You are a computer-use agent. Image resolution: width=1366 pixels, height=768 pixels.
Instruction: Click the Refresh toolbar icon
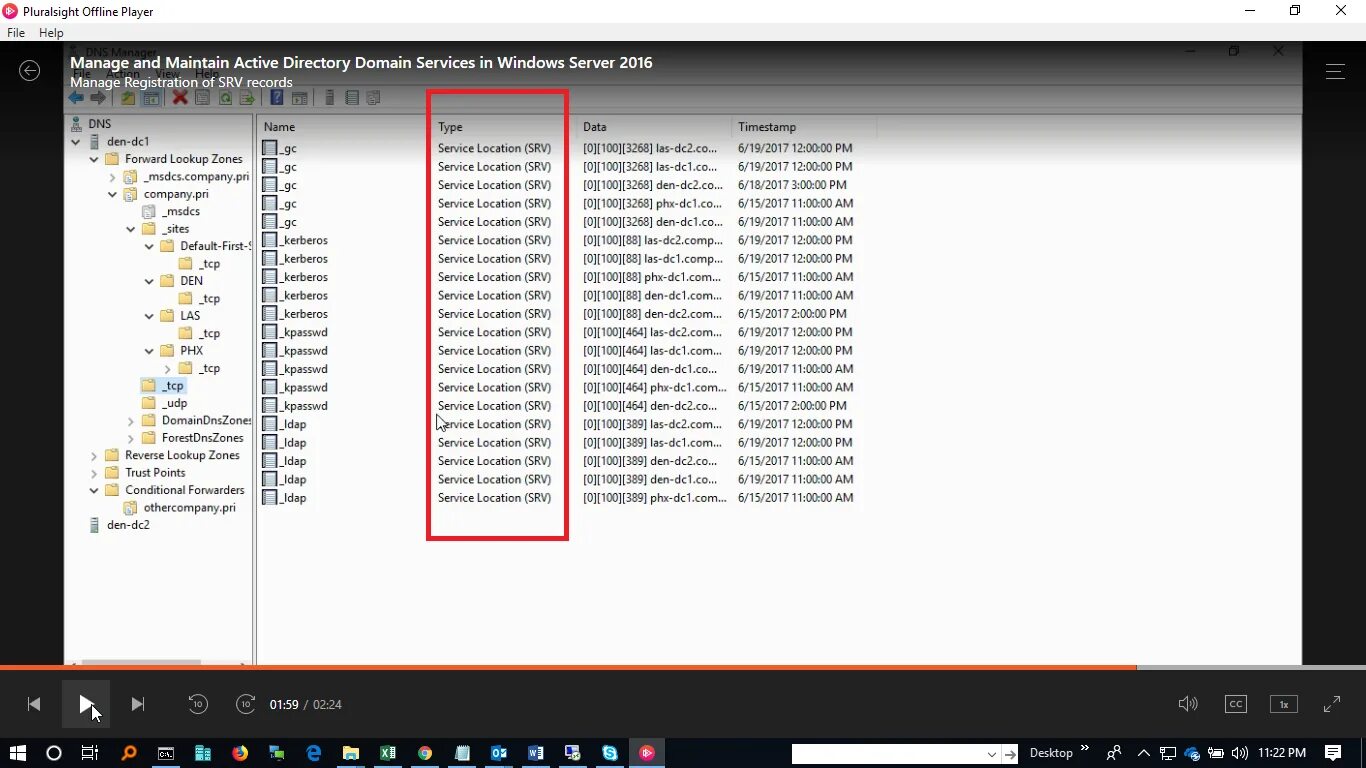[x=225, y=98]
